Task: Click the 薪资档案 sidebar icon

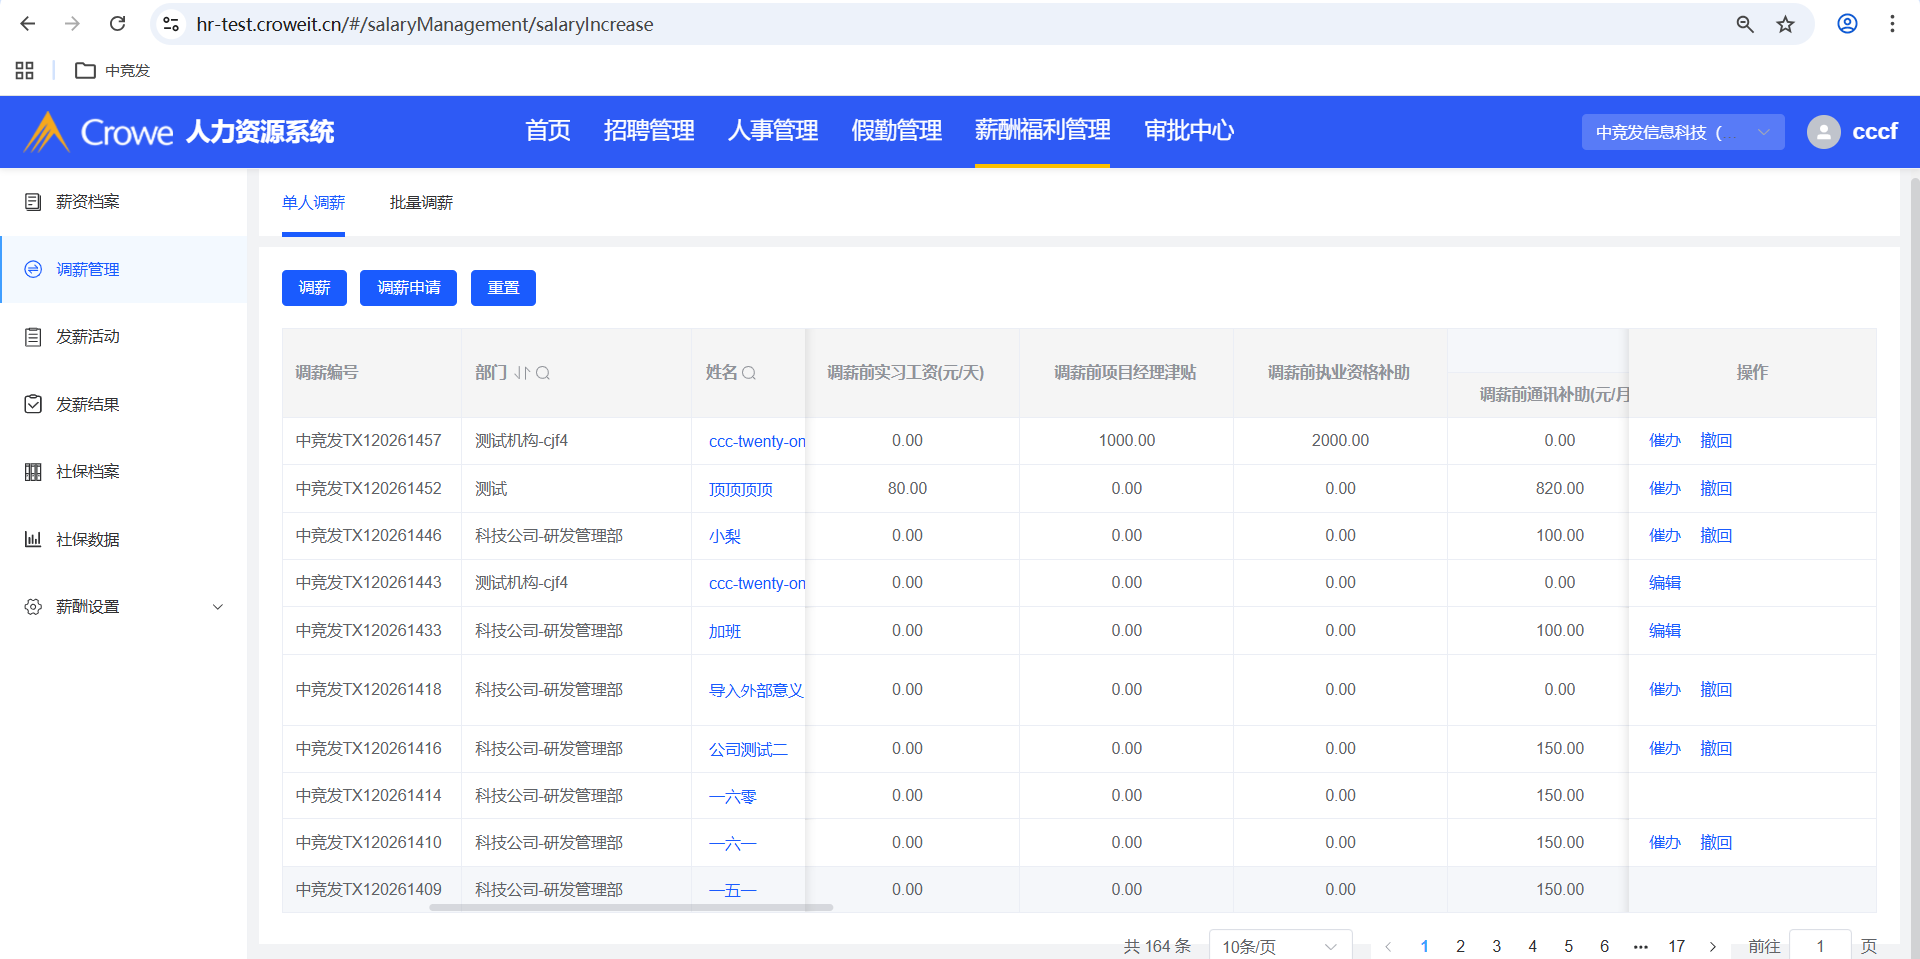Action: pos(33,202)
